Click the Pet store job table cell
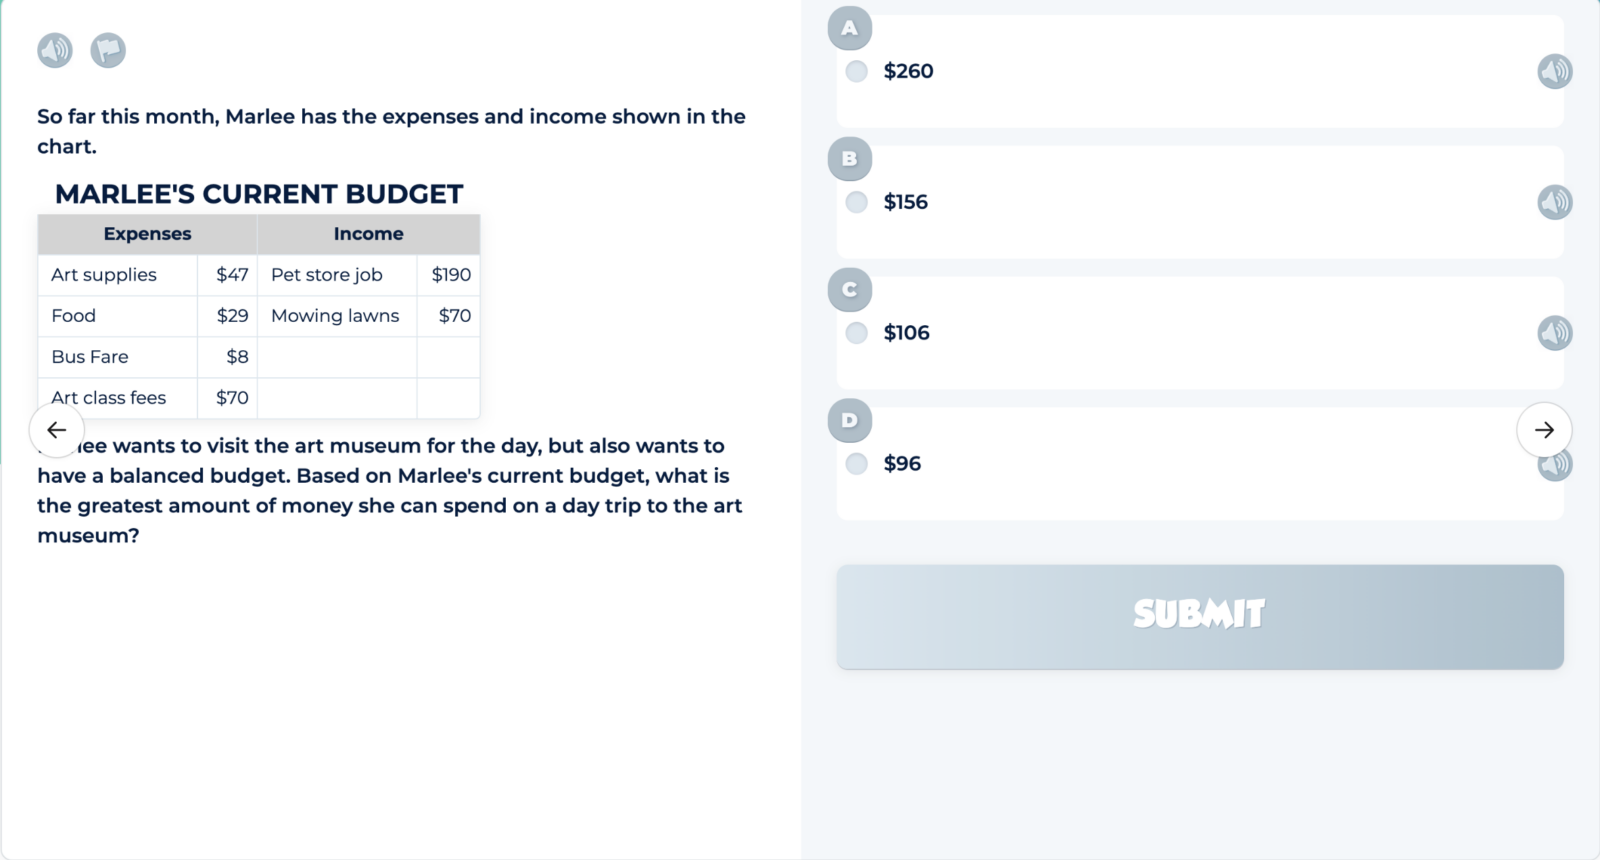The width and height of the screenshot is (1600, 860). tap(327, 275)
